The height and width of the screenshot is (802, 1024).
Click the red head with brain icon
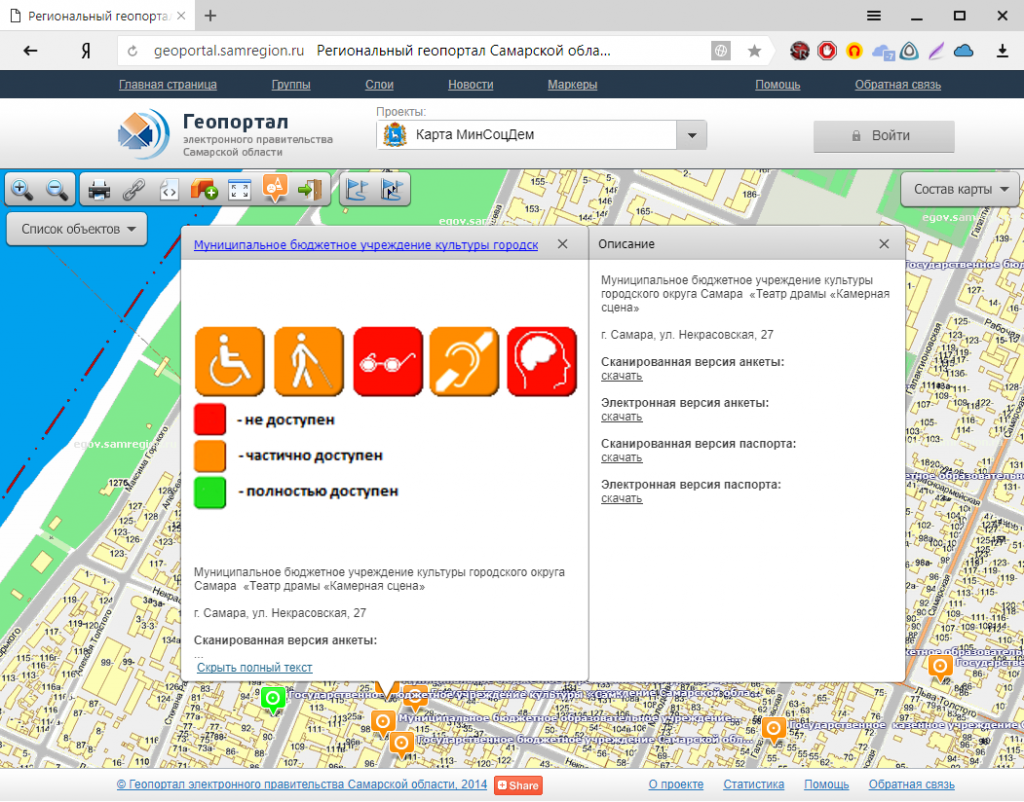tap(542, 362)
